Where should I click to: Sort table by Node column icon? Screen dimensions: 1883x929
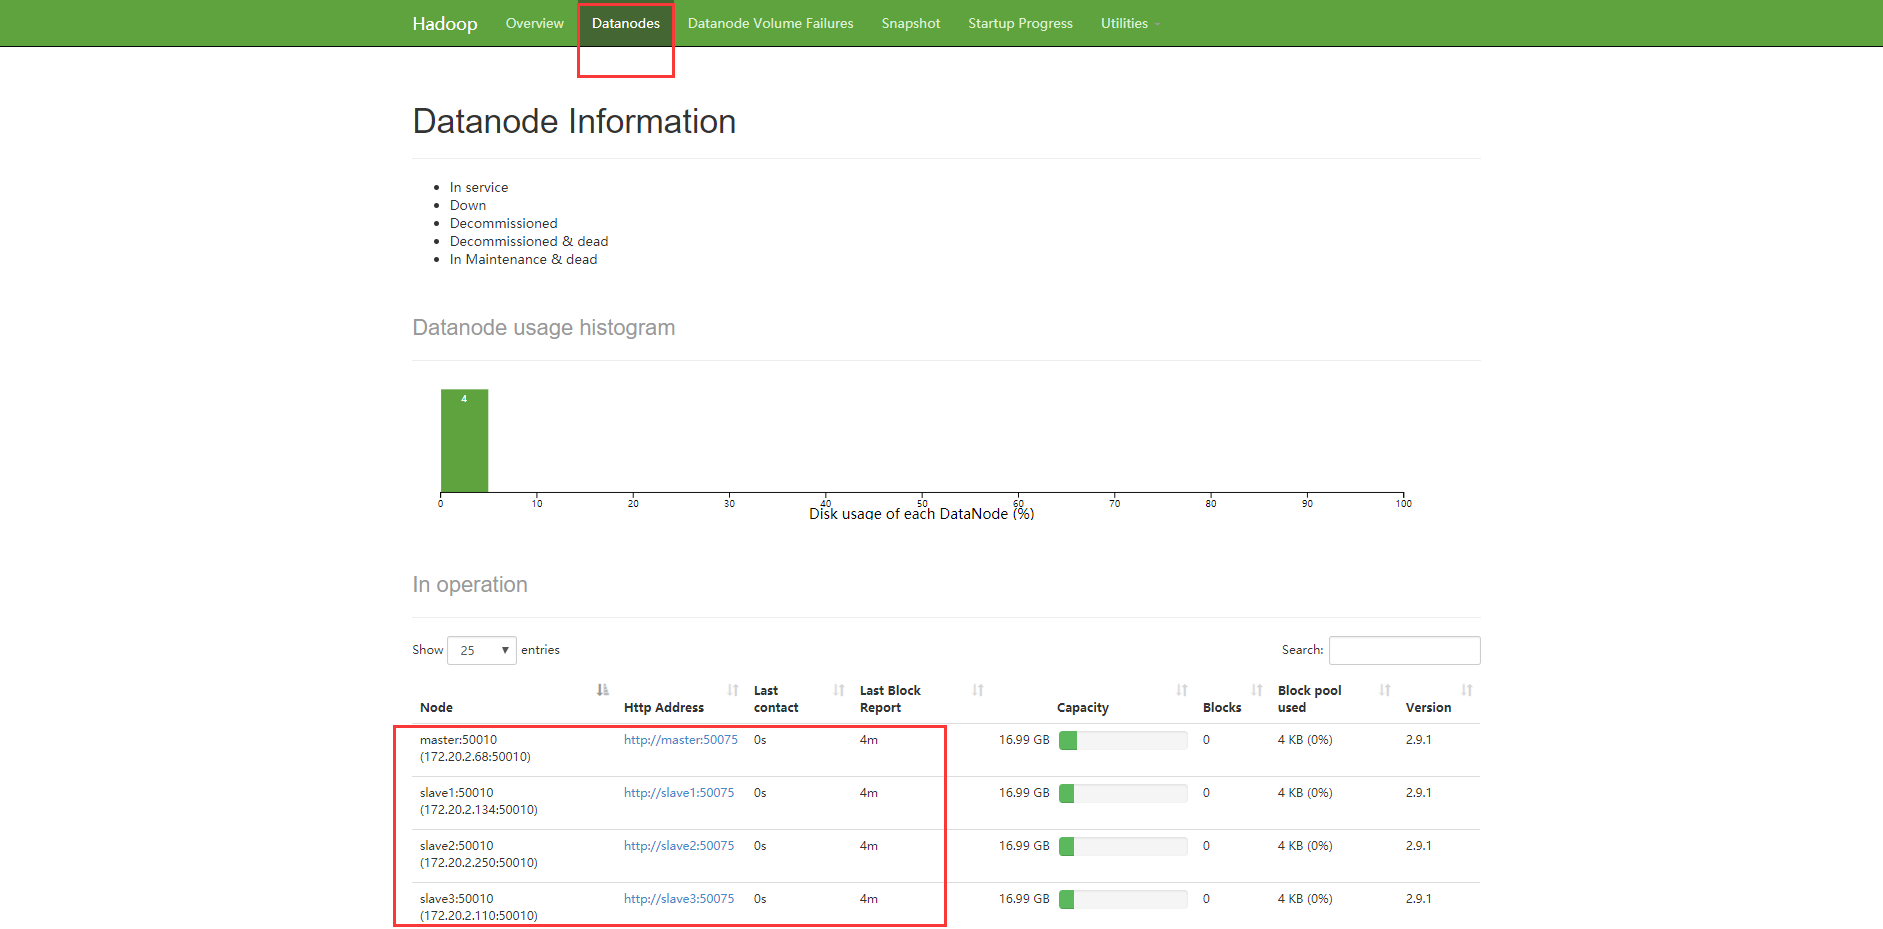[x=602, y=690]
